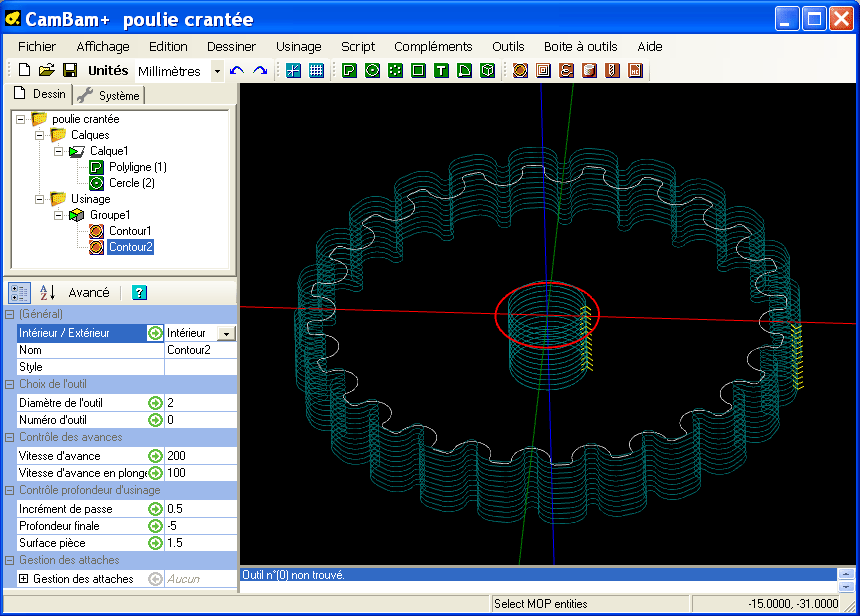Open the Usinage menu
This screenshot has height=616, width=860.
pos(298,47)
